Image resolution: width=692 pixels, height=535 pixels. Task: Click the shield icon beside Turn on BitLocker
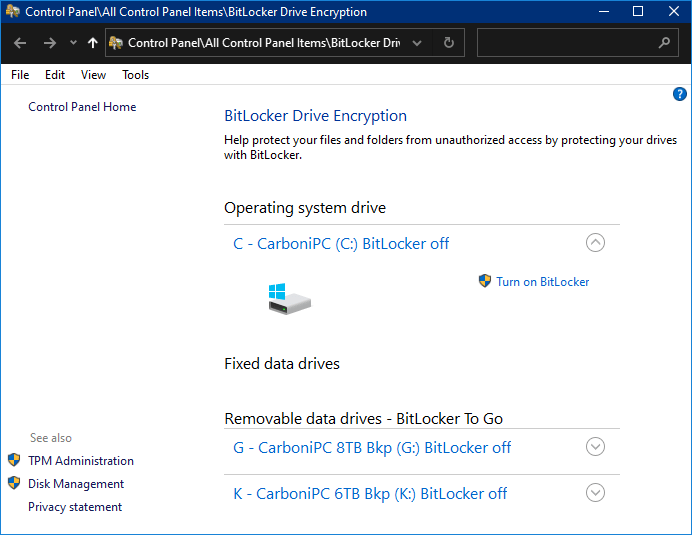(x=485, y=281)
